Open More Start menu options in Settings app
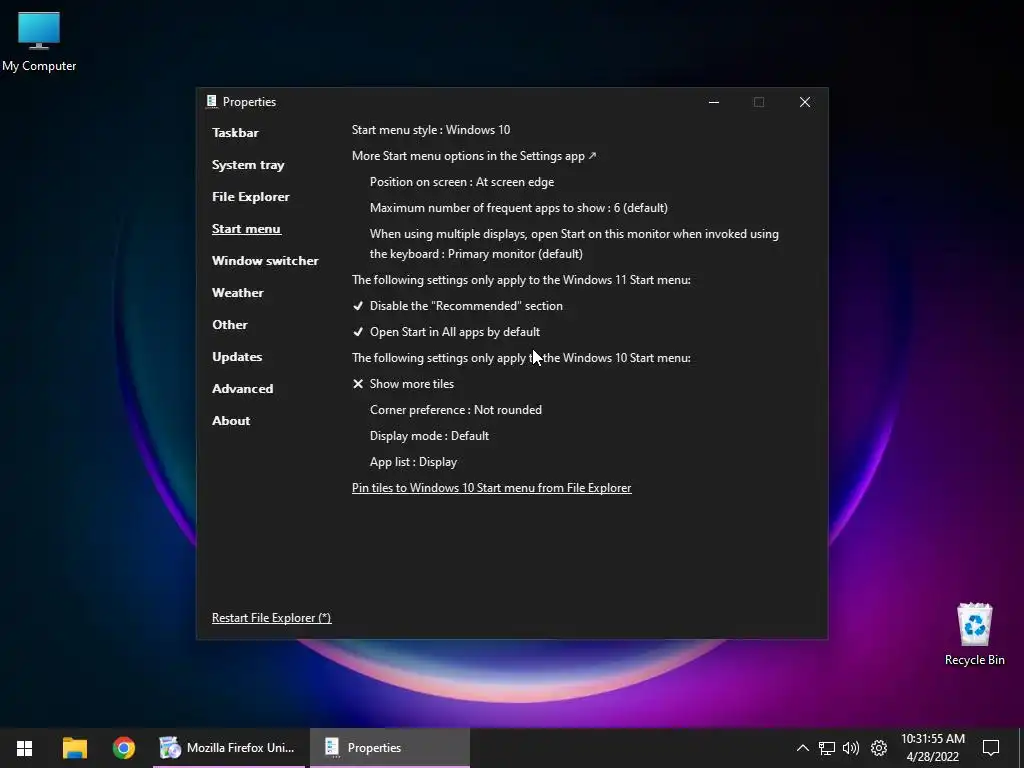Viewport: 1024px width, 768px height. click(x=474, y=156)
